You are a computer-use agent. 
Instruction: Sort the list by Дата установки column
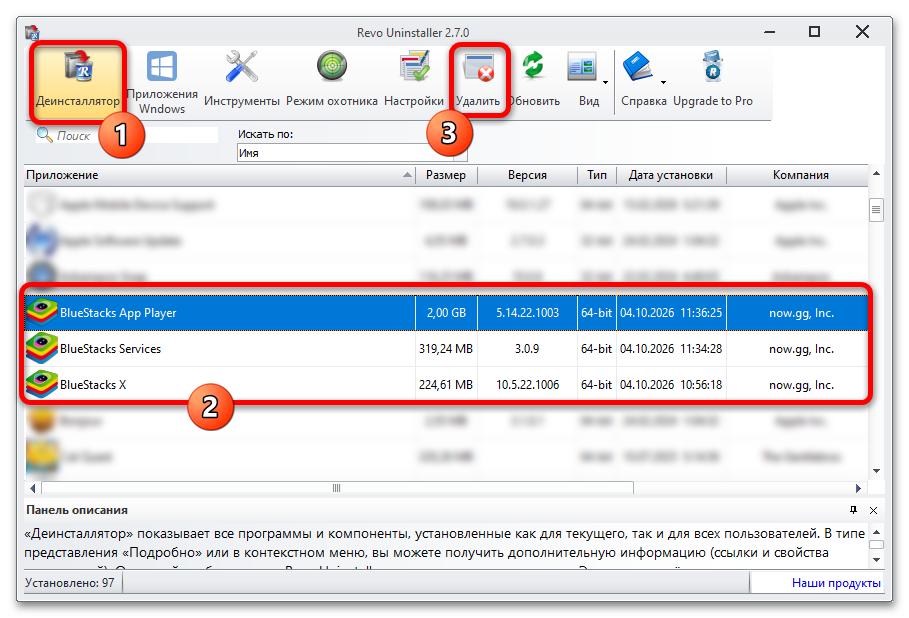click(671, 175)
